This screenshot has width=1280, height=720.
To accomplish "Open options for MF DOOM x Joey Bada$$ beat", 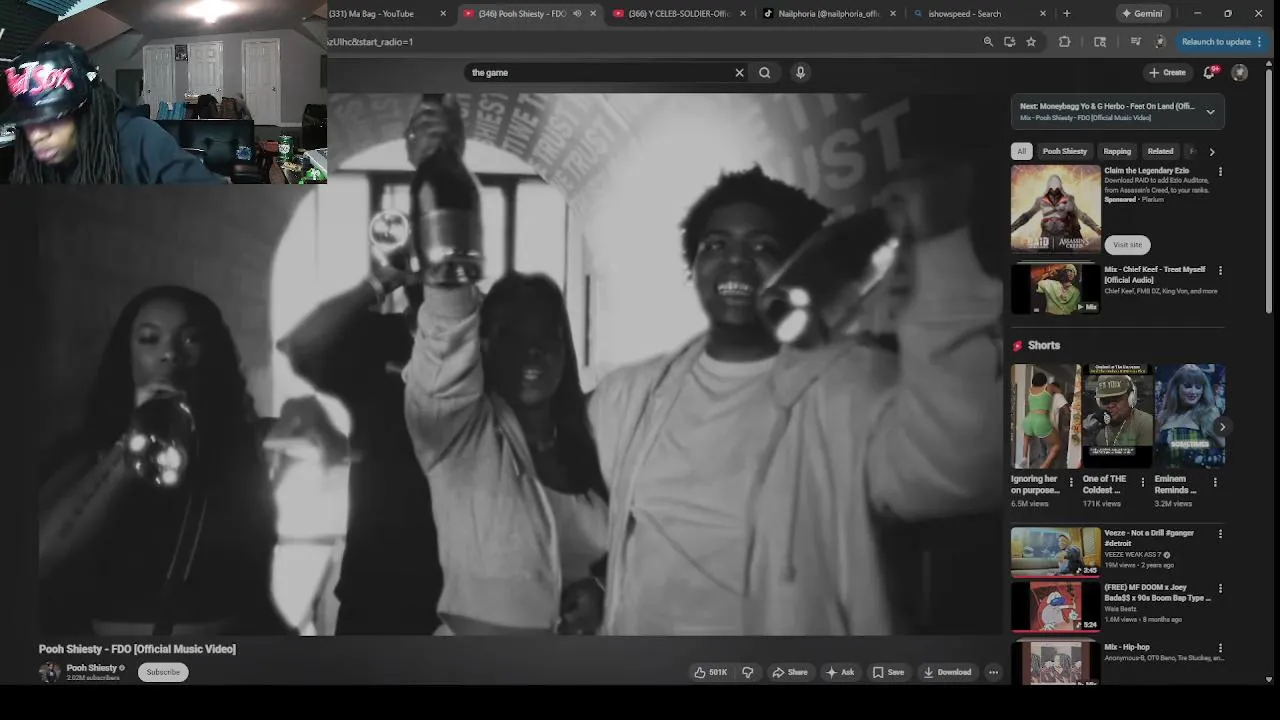I will pos(1220,589).
